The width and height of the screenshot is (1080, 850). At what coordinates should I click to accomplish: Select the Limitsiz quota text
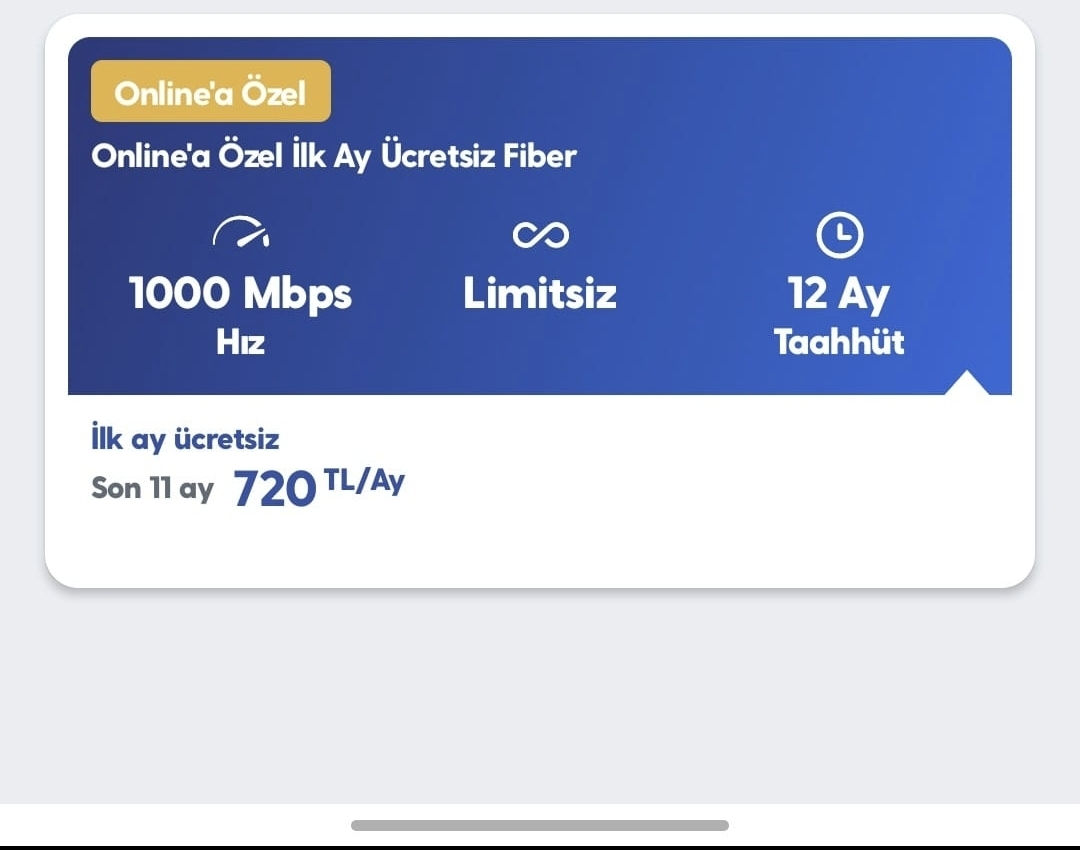tap(540, 294)
